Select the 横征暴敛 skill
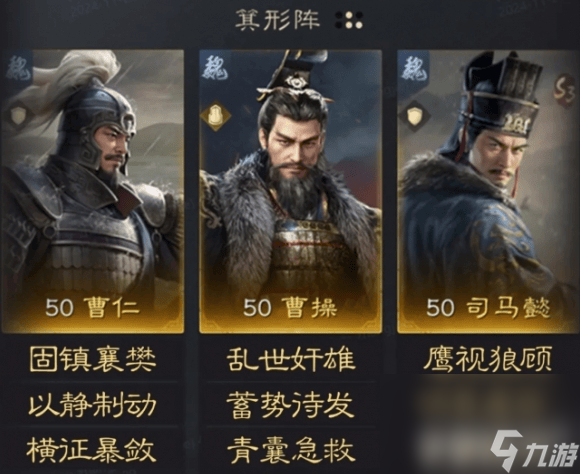Screen dimensions: 580x474 pyautogui.click(x=91, y=450)
